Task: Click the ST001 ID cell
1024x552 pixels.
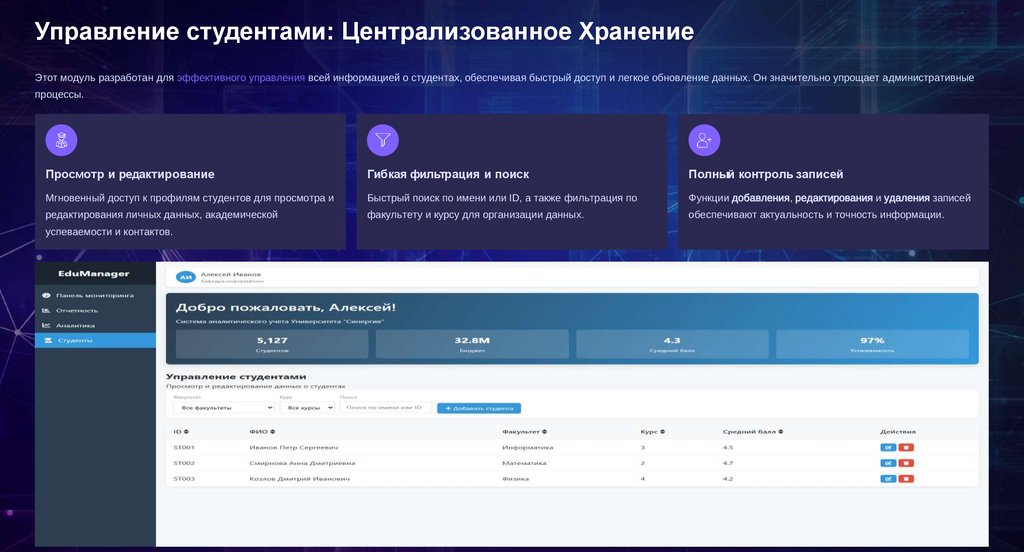Action: pyautogui.click(x=184, y=447)
